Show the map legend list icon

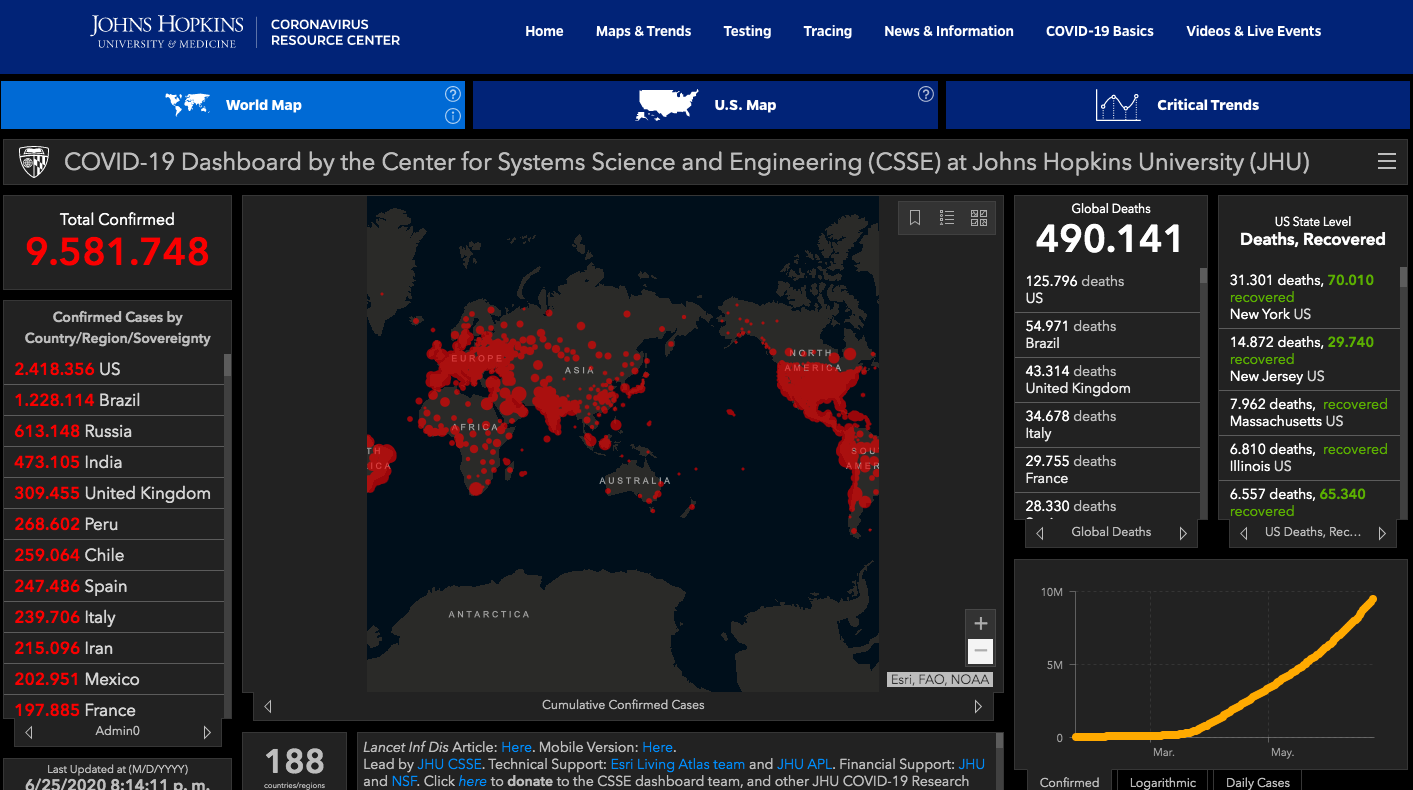(947, 218)
